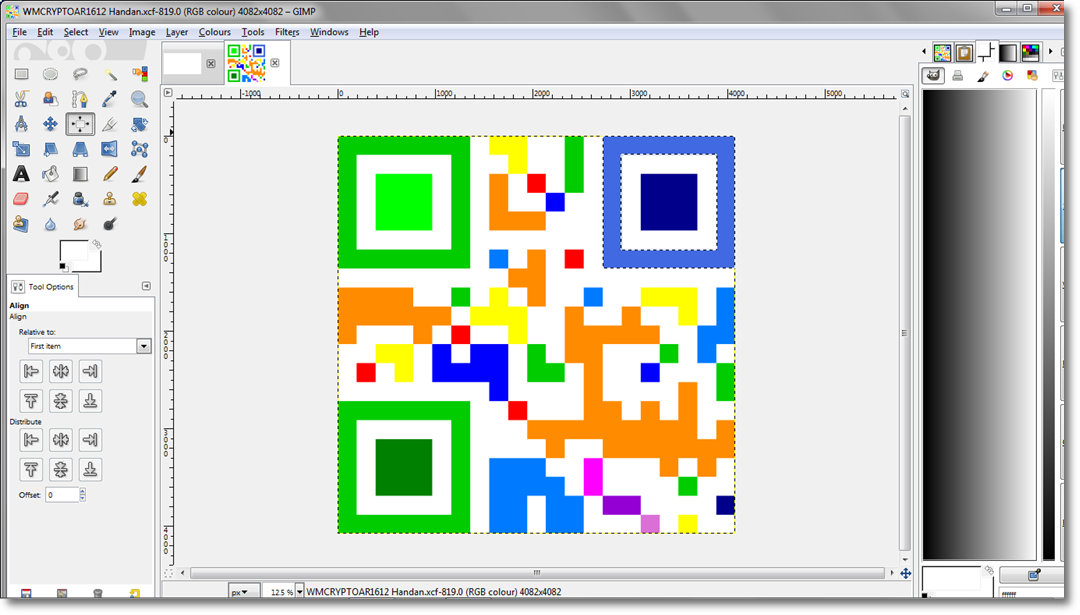Click the navigate image display icon
Screen dimensions: 1080x615
point(906,573)
